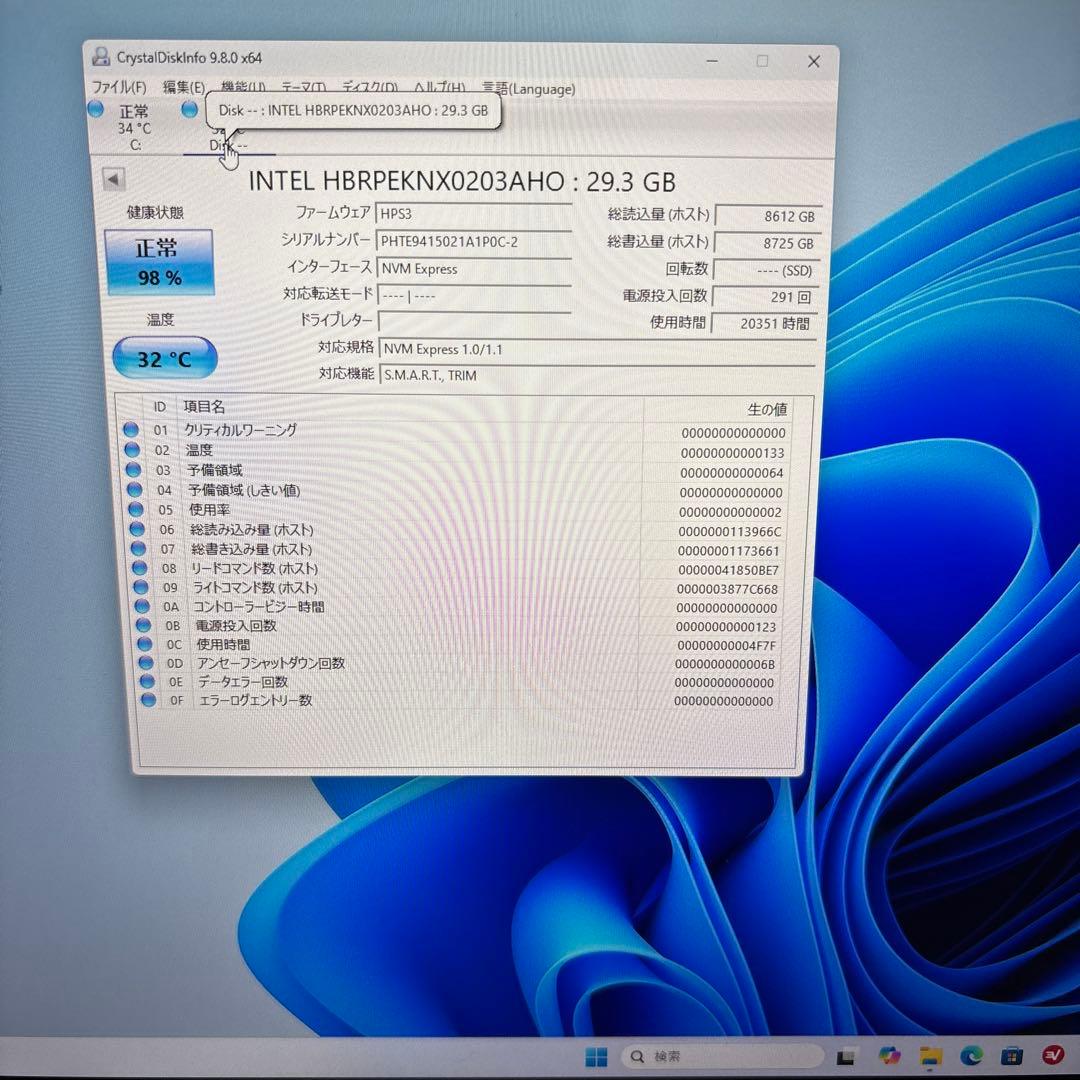Click status circle for 03 予備領域 row
Viewport: 1080px width, 1080px height.
pos(134,469)
